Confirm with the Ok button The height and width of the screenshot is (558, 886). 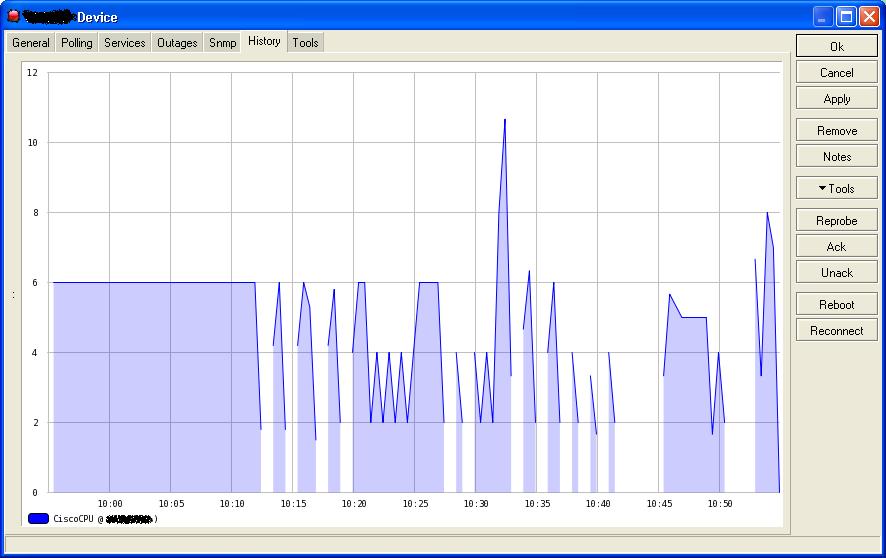[x=837, y=46]
